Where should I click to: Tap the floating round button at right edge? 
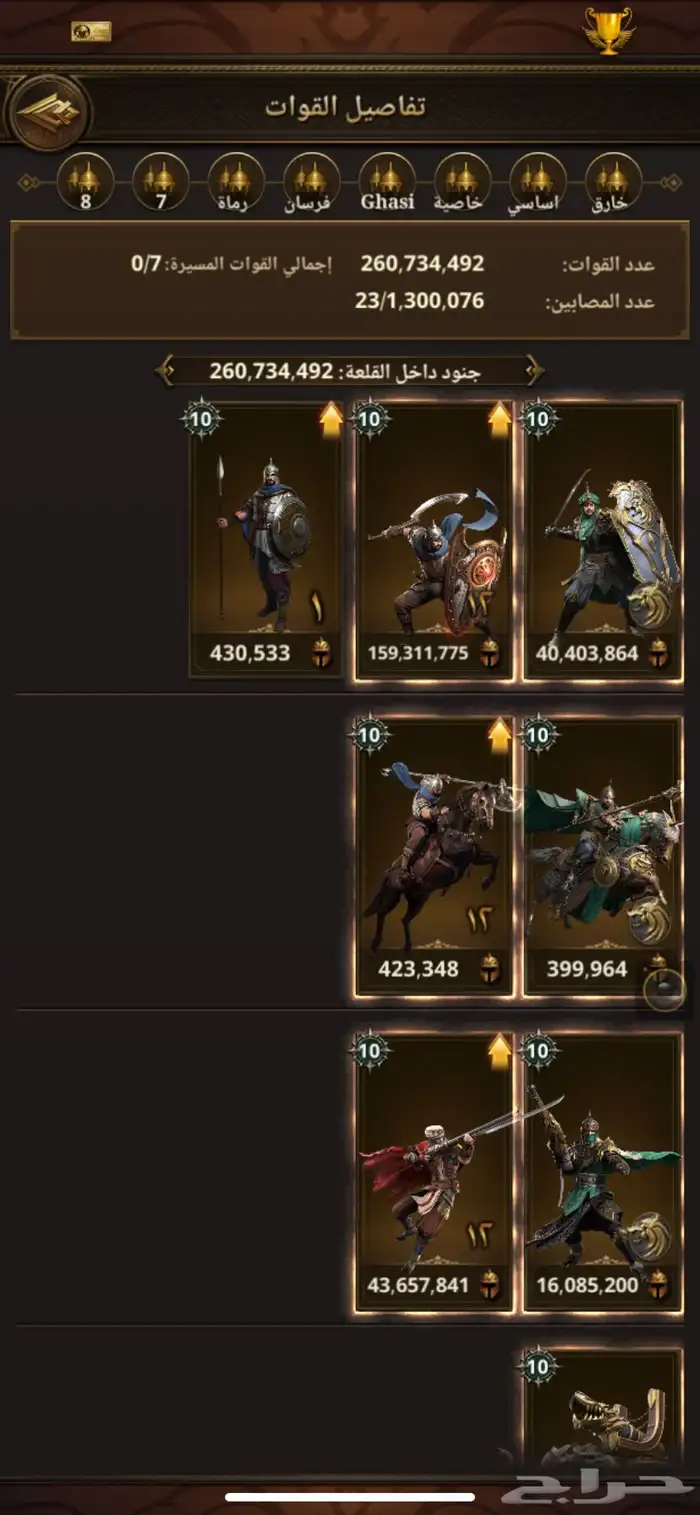[665, 990]
